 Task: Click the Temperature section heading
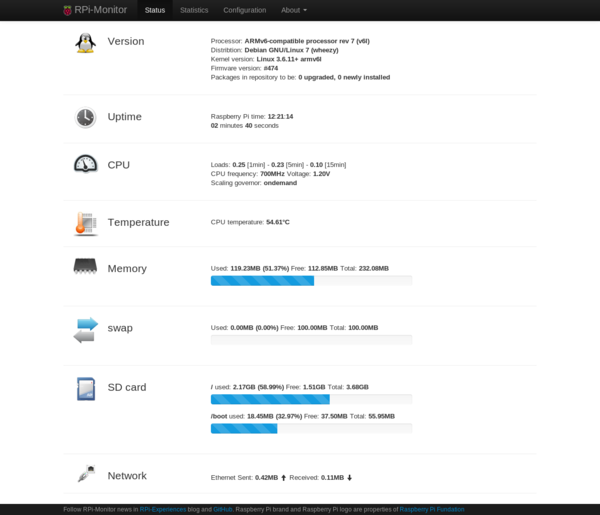138,222
